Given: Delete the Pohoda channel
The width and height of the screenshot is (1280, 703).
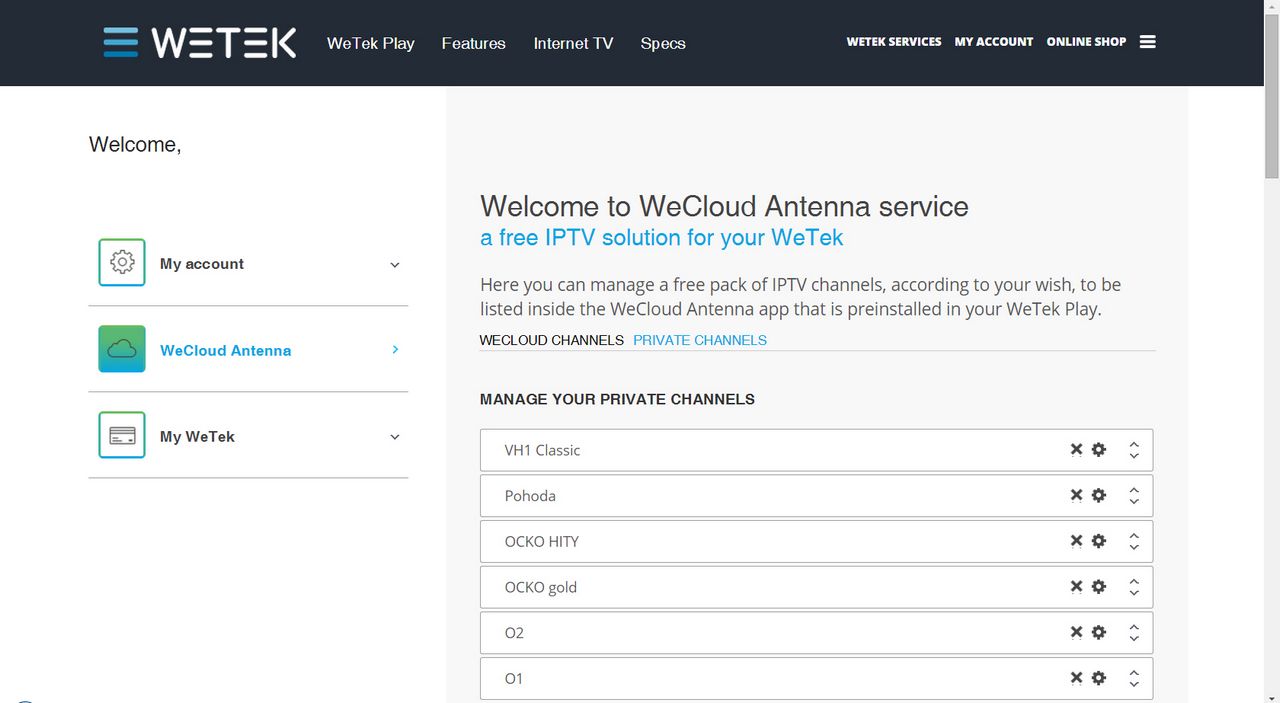Looking at the screenshot, I should [x=1077, y=495].
